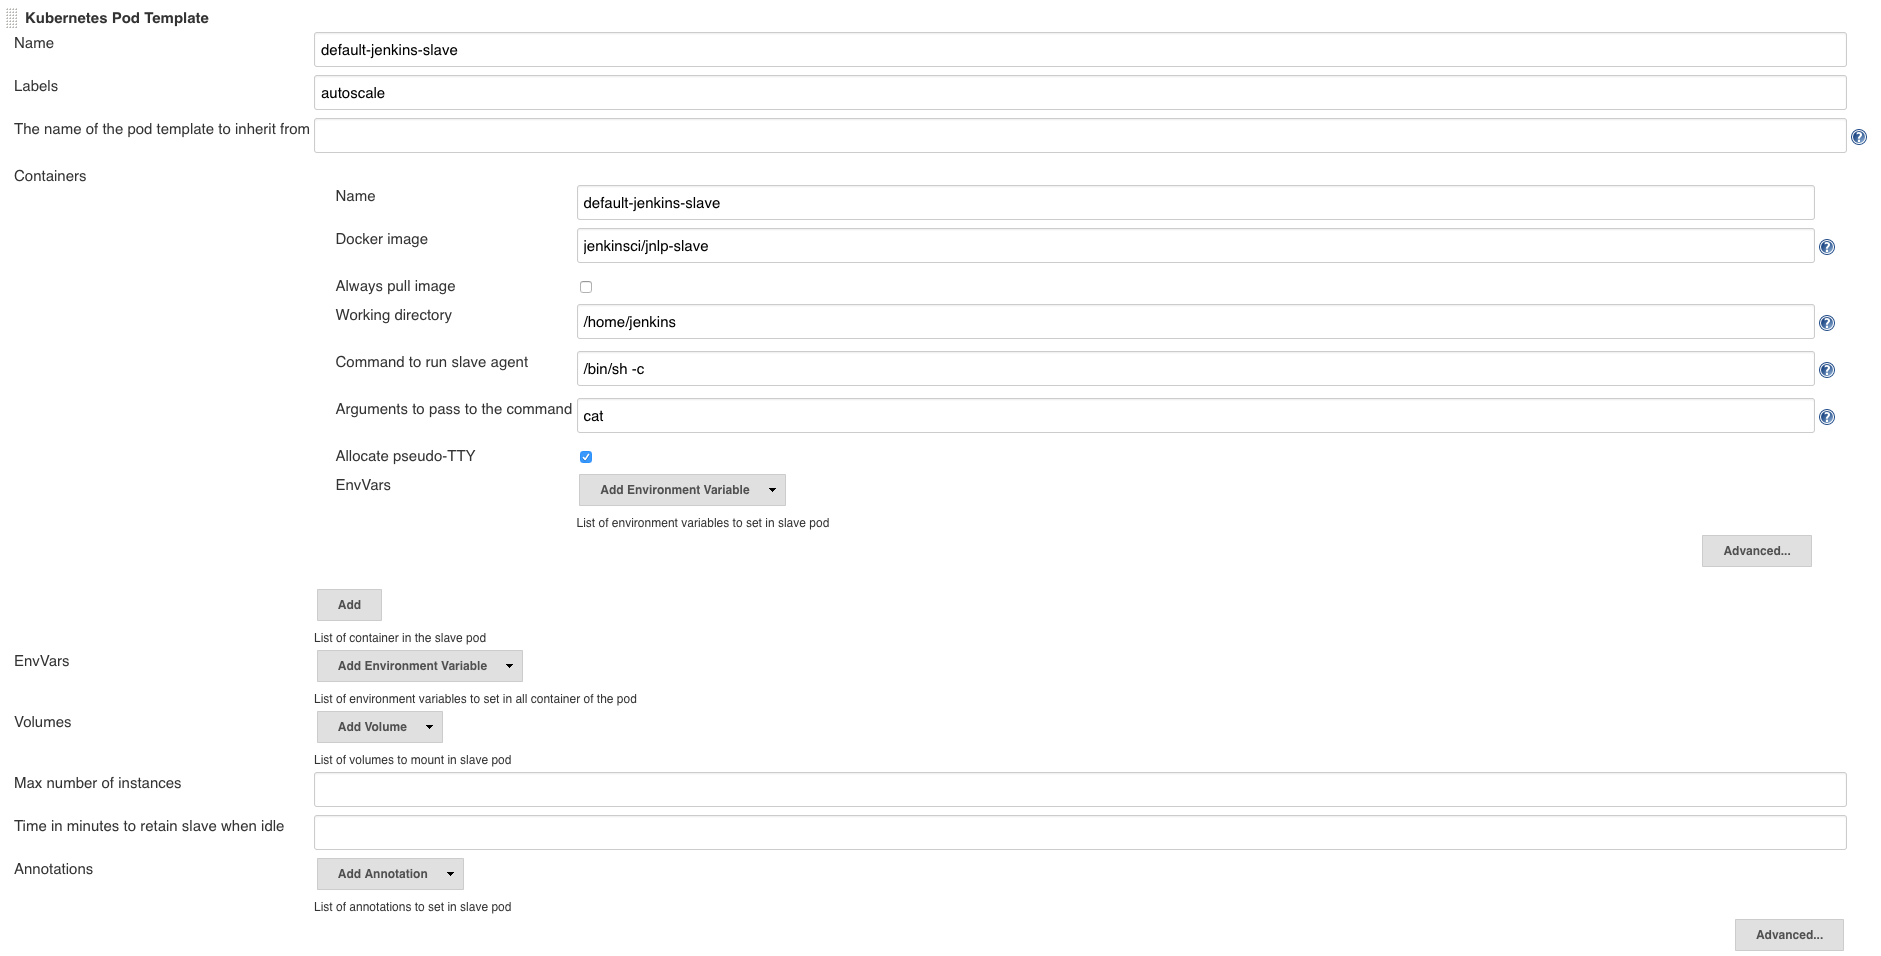Click the Annotations label
Image resolution: width=1881 pixels, height=956 pixels.
(53, 869)
